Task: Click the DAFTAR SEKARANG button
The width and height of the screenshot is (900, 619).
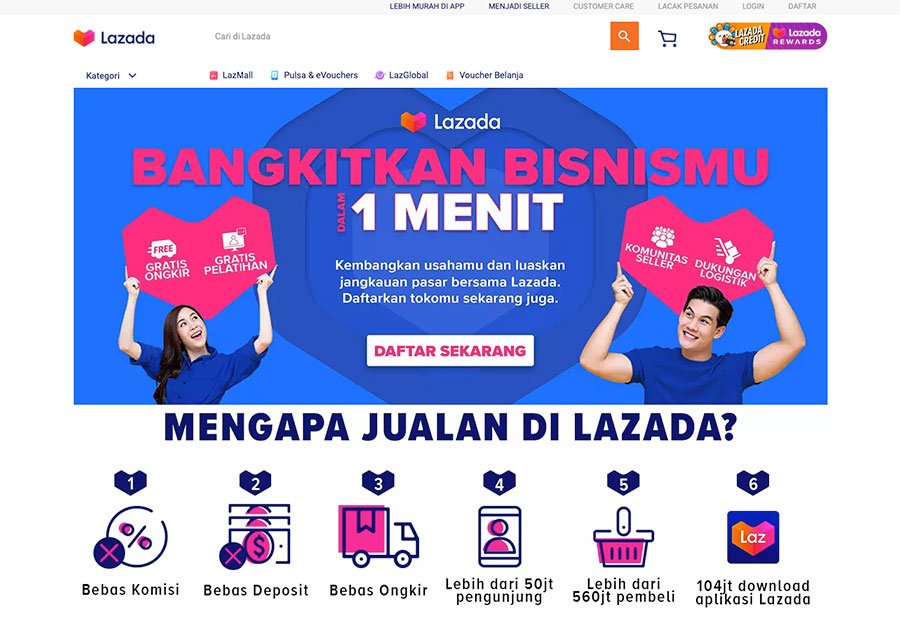Action: tap(450, 350)
